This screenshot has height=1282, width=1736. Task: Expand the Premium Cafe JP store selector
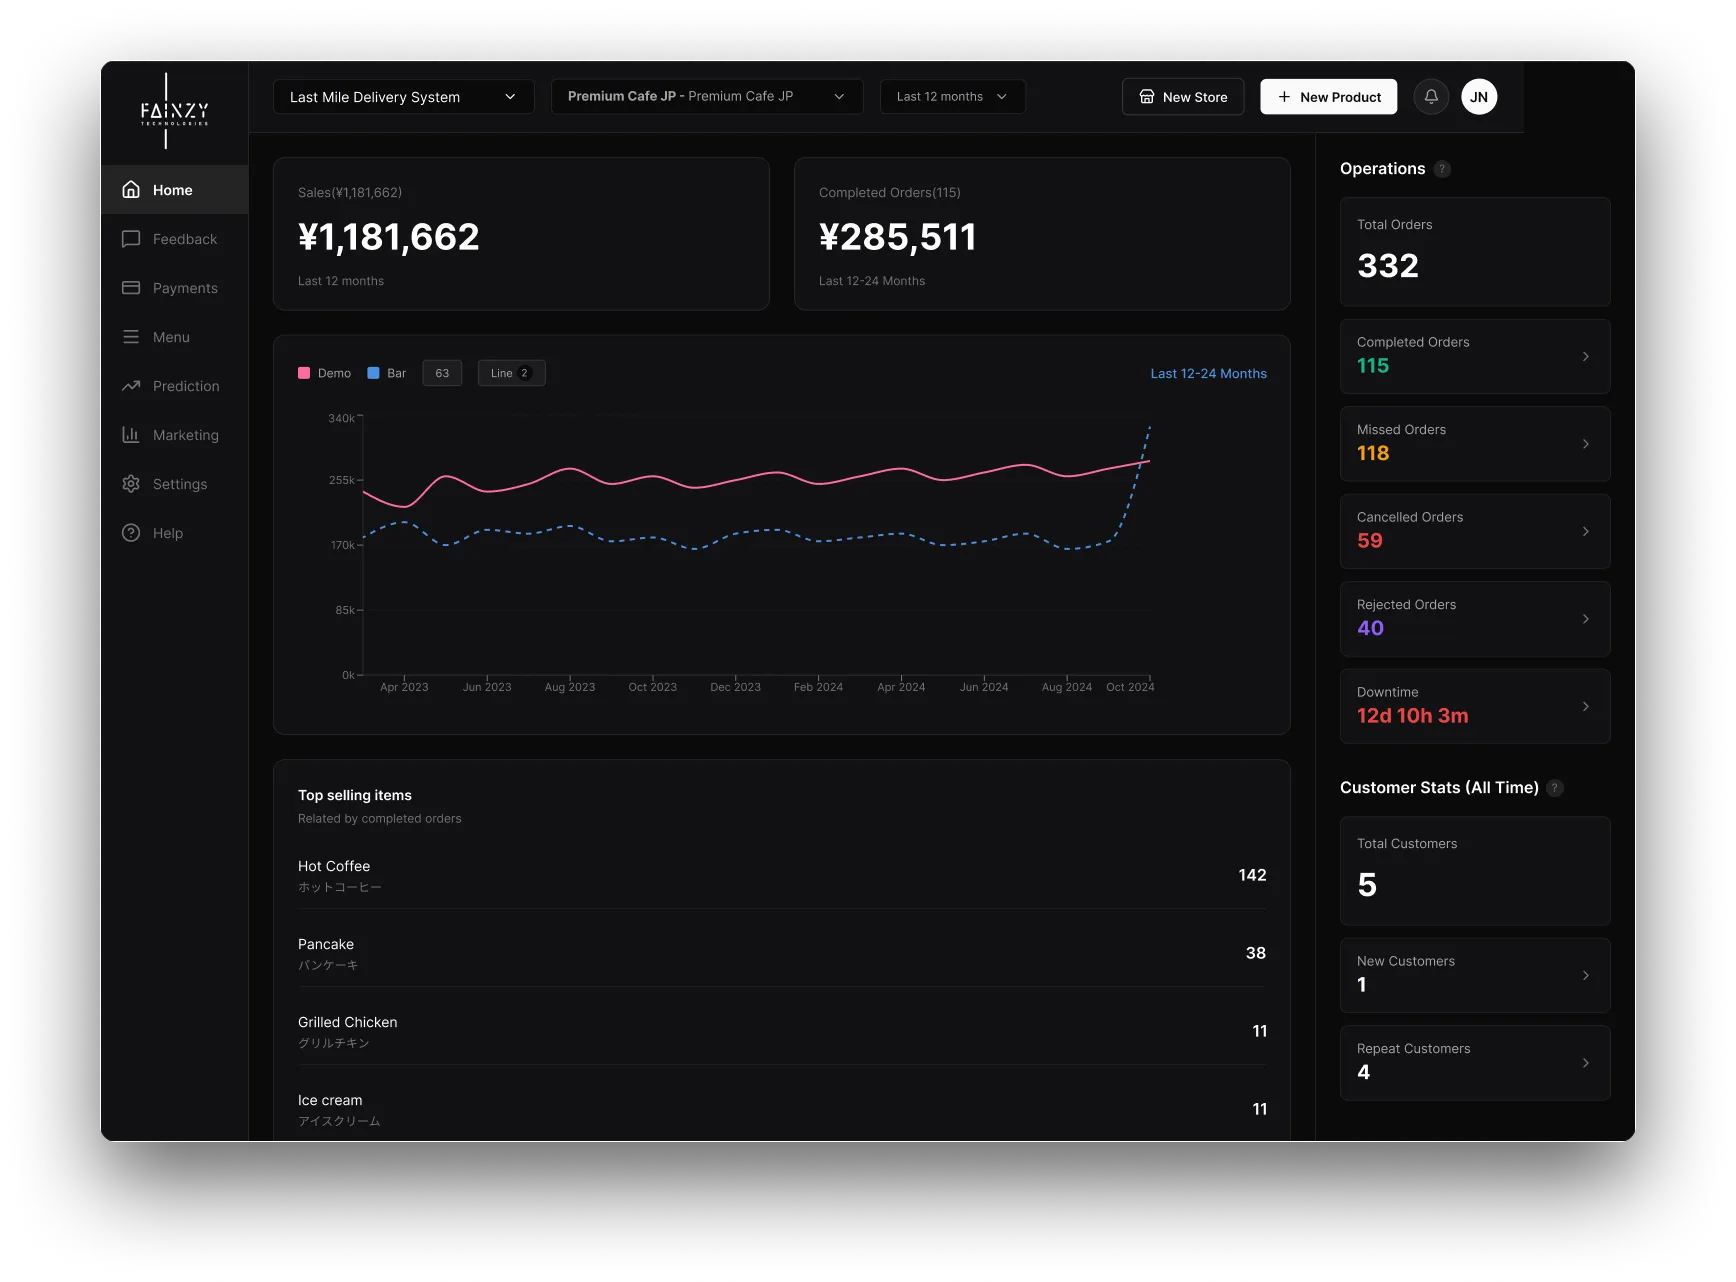[x=706, y=97]
